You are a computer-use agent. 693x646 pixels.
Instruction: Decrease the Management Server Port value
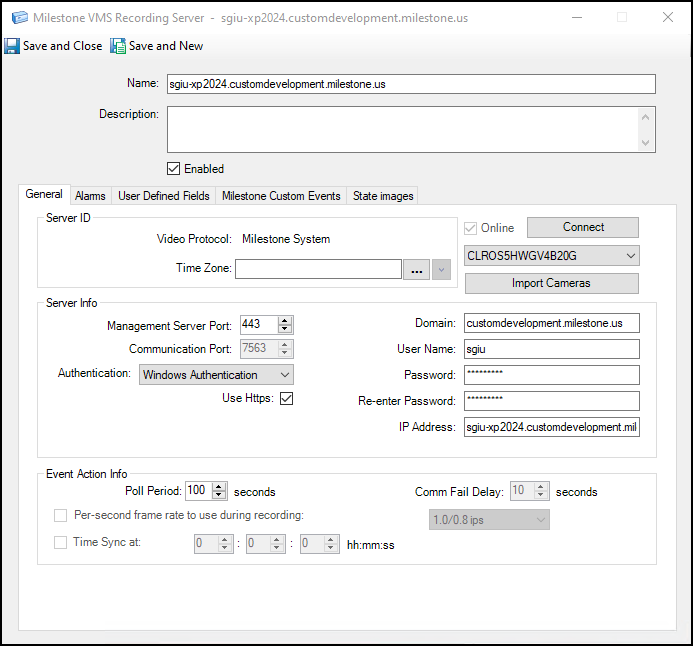[x=285, y=329]
